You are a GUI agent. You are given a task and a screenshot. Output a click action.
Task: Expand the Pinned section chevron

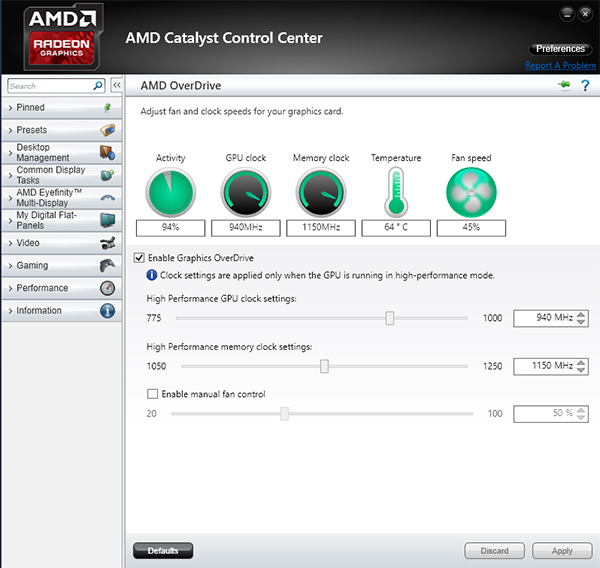point(10,108)
